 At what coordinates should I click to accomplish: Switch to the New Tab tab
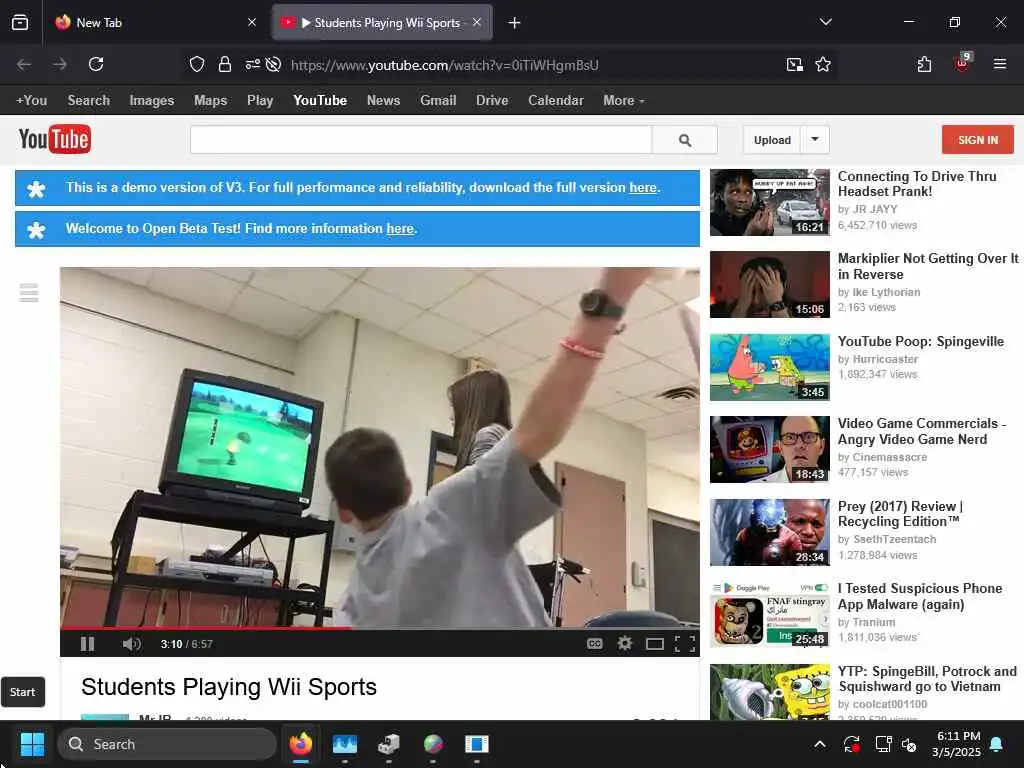click(x=155, y=23)
